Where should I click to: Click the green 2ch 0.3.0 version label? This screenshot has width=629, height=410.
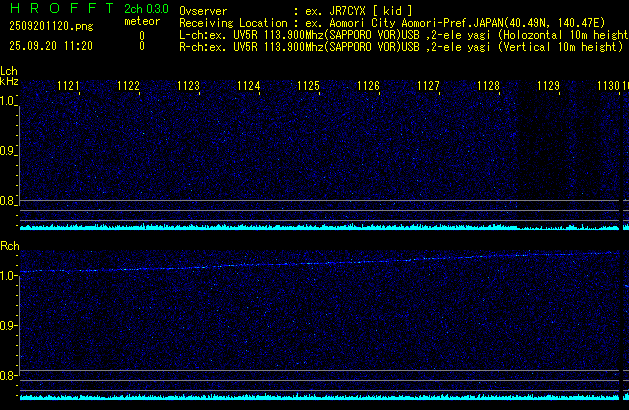point(145,9)
